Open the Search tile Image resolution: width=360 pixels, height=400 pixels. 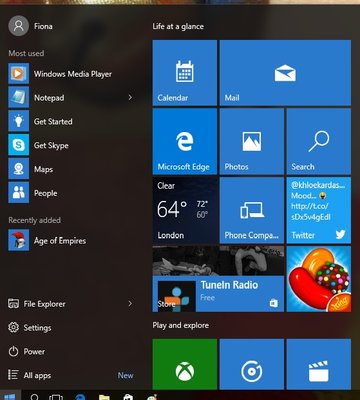coord(319,141)
